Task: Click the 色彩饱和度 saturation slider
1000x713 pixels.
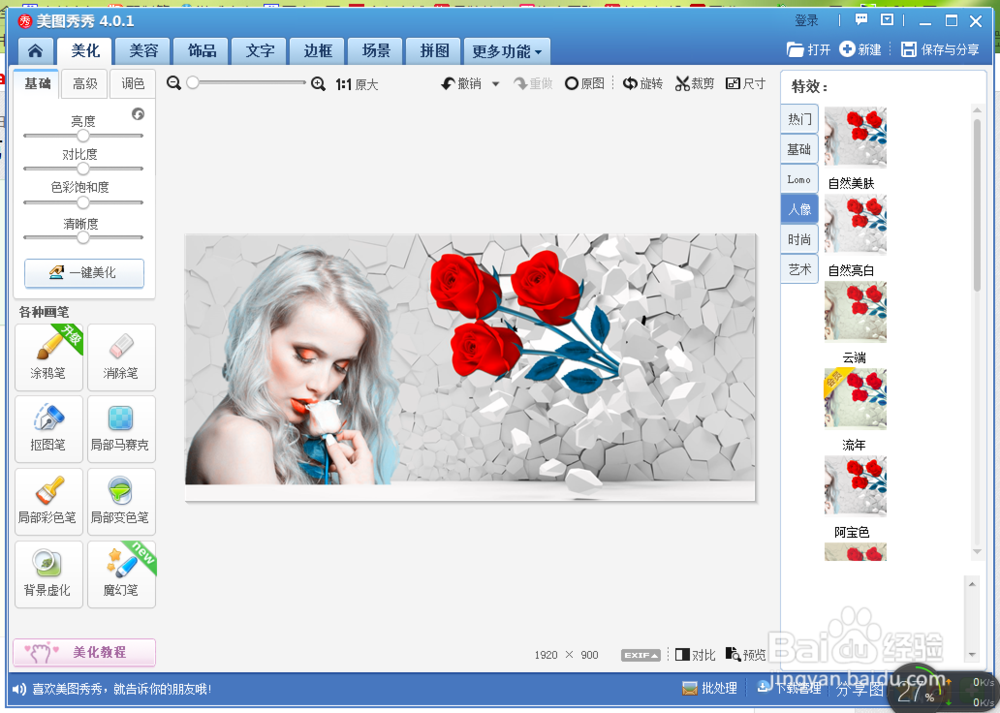Action: click(83, 203)
